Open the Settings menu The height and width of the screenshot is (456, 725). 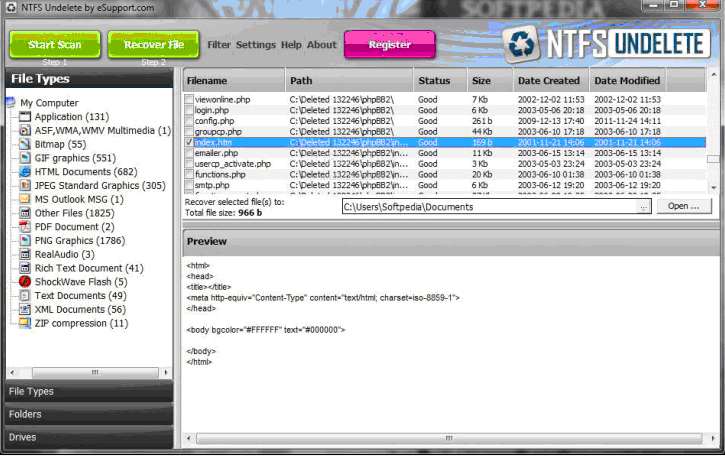[256, 45]
